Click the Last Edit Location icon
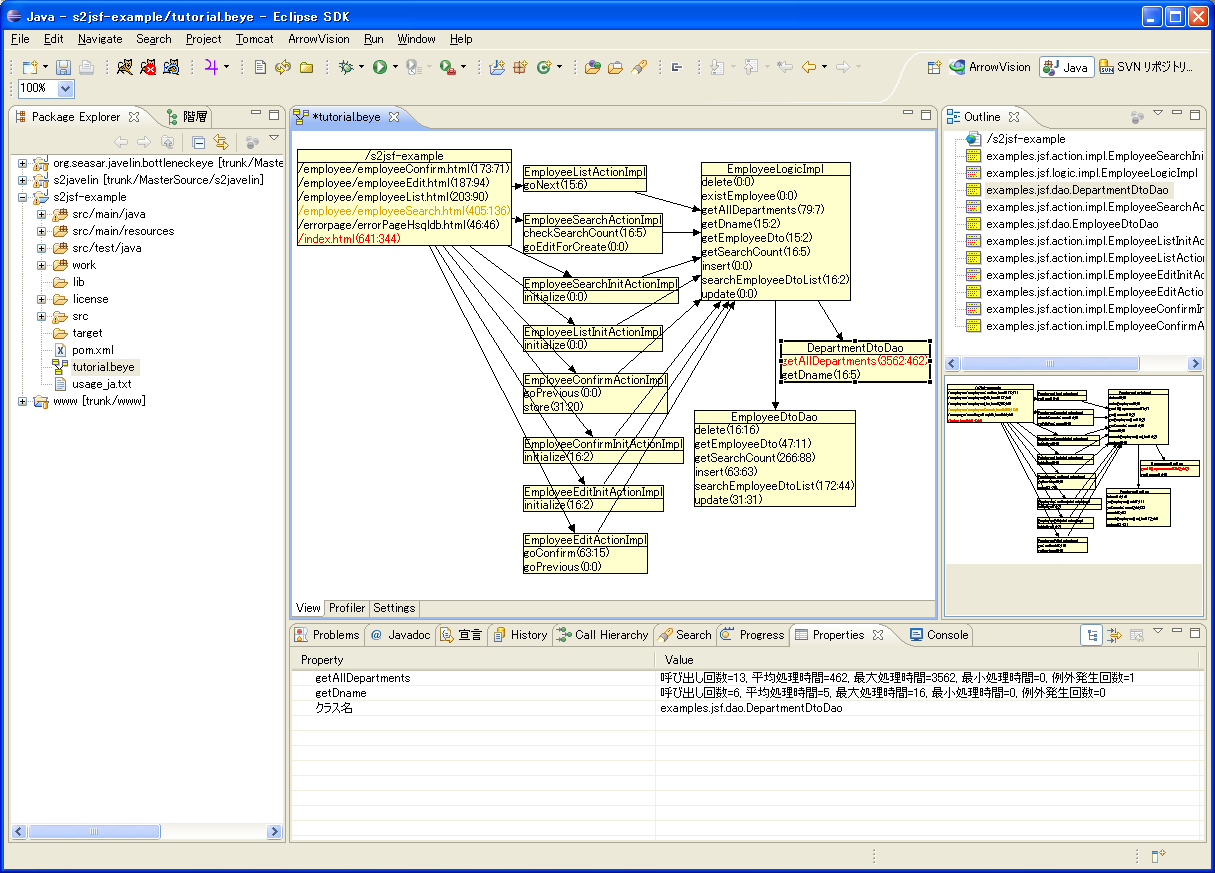1215x873 pixels. click(x=785, y=67)
